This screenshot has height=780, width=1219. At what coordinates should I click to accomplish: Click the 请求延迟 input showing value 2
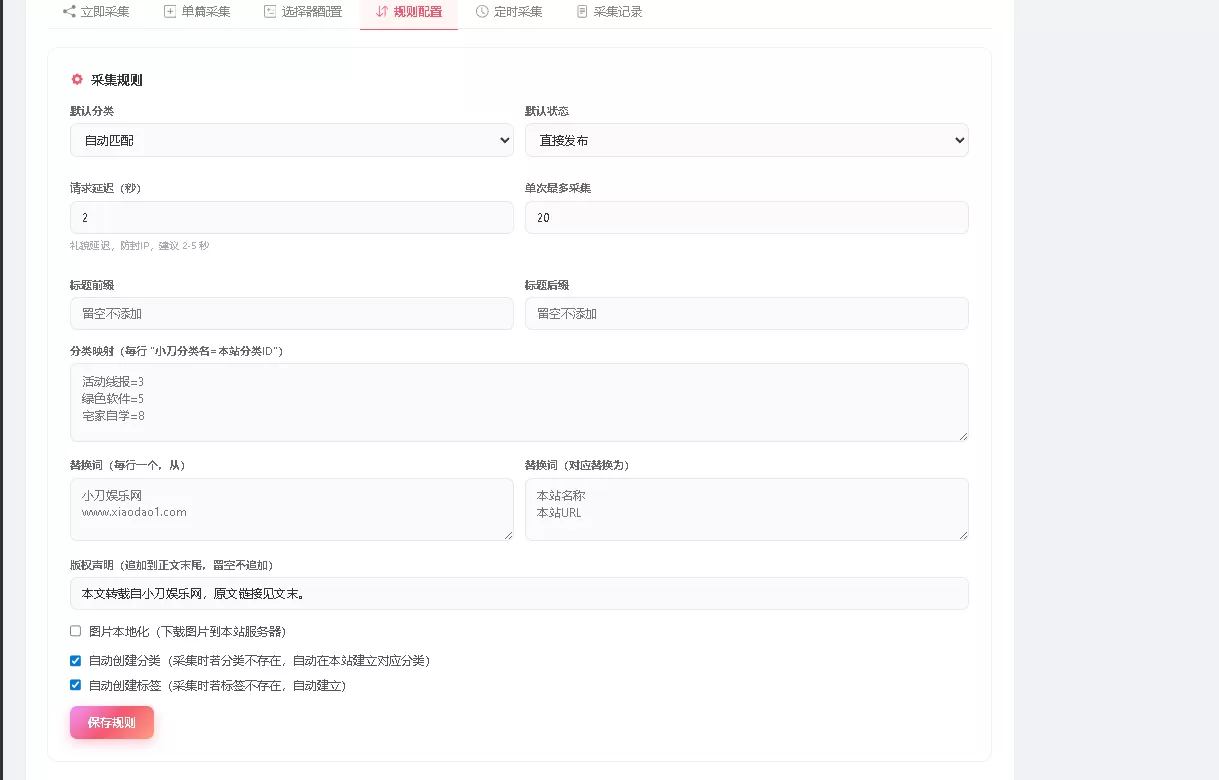tap(291, 217)
